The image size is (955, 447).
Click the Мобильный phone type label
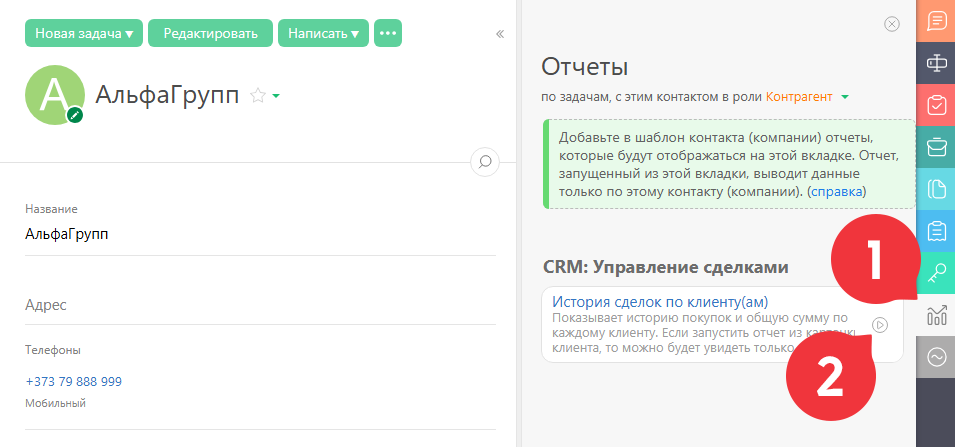[55, 403]
